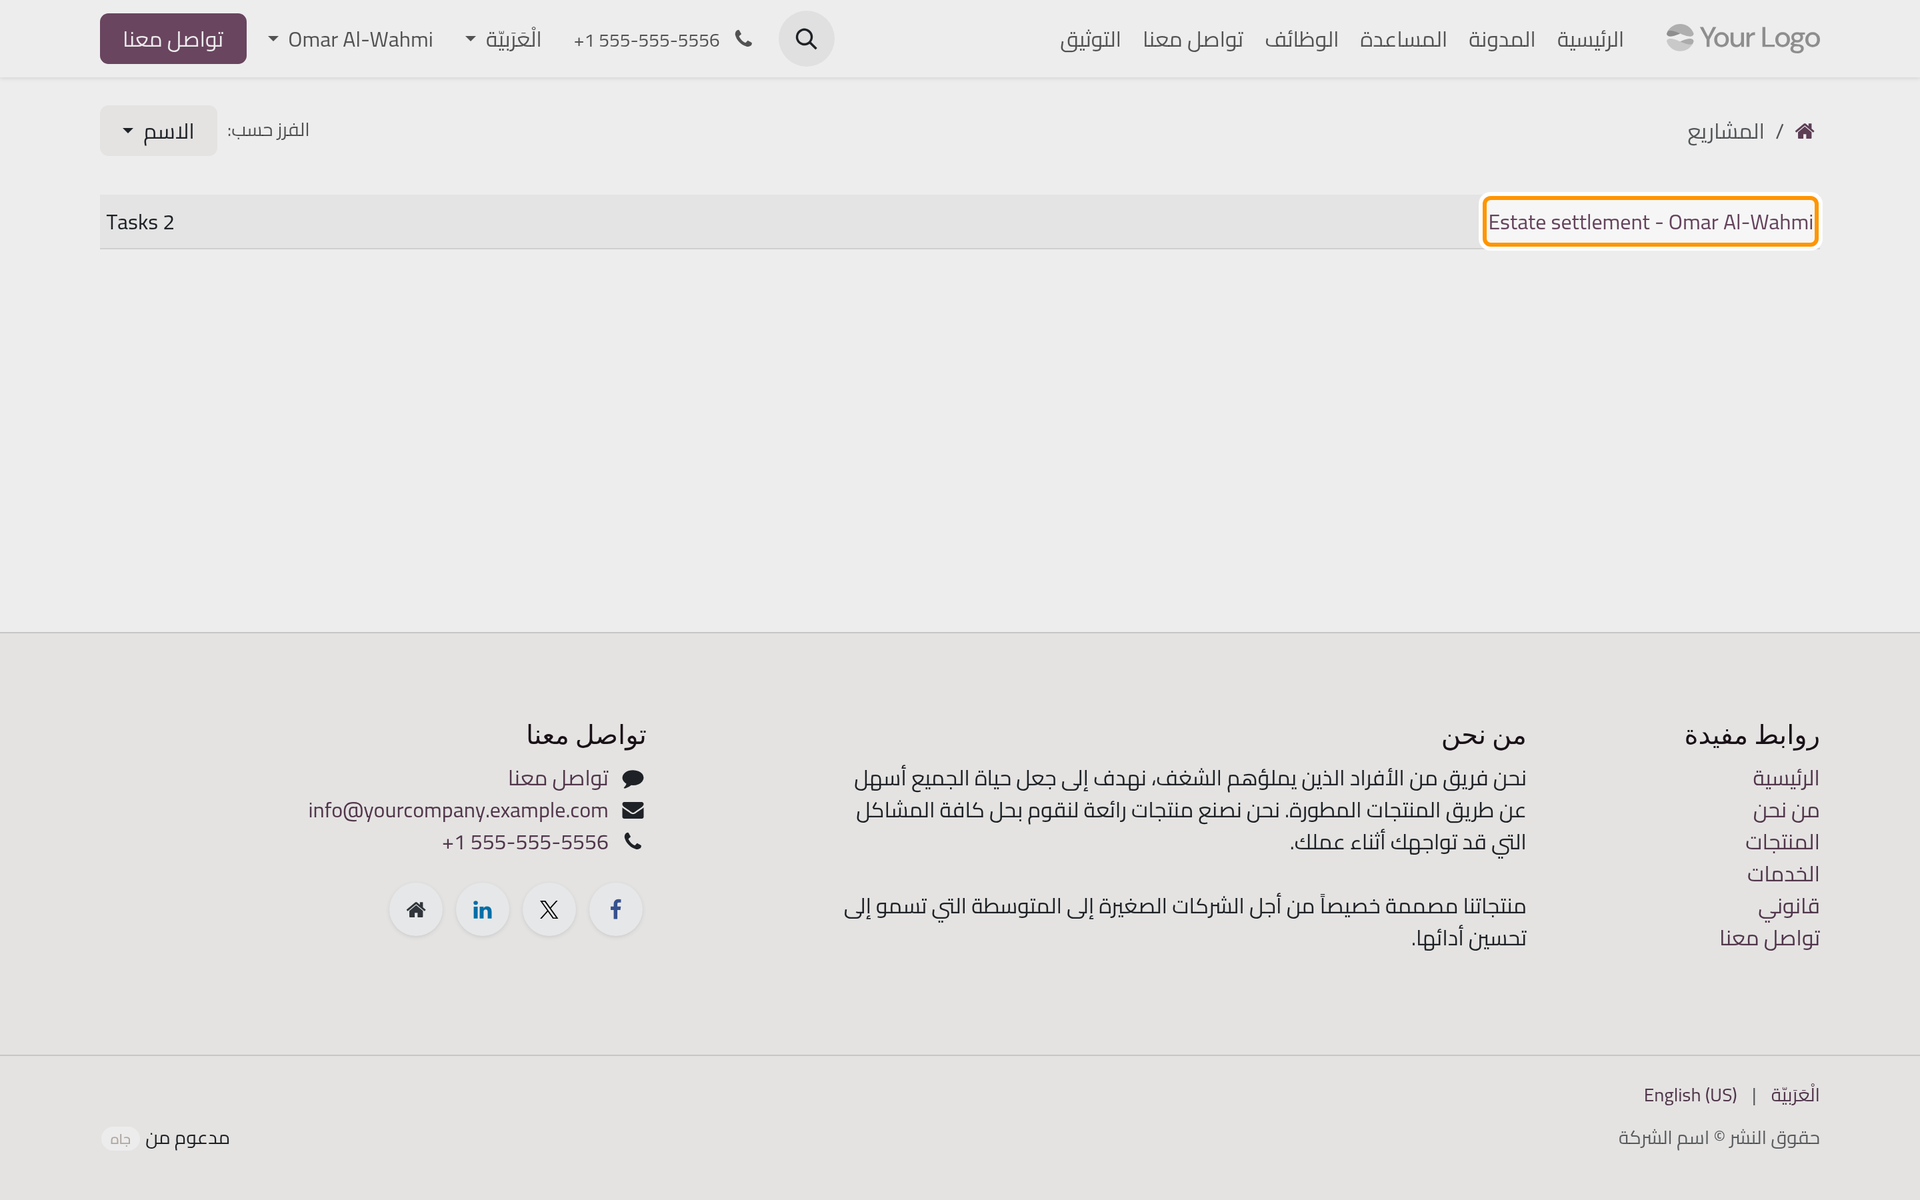1920x1200 pixels.
Task: Open footer useful link الرئيسية
Action: (x=1786, y=778)
